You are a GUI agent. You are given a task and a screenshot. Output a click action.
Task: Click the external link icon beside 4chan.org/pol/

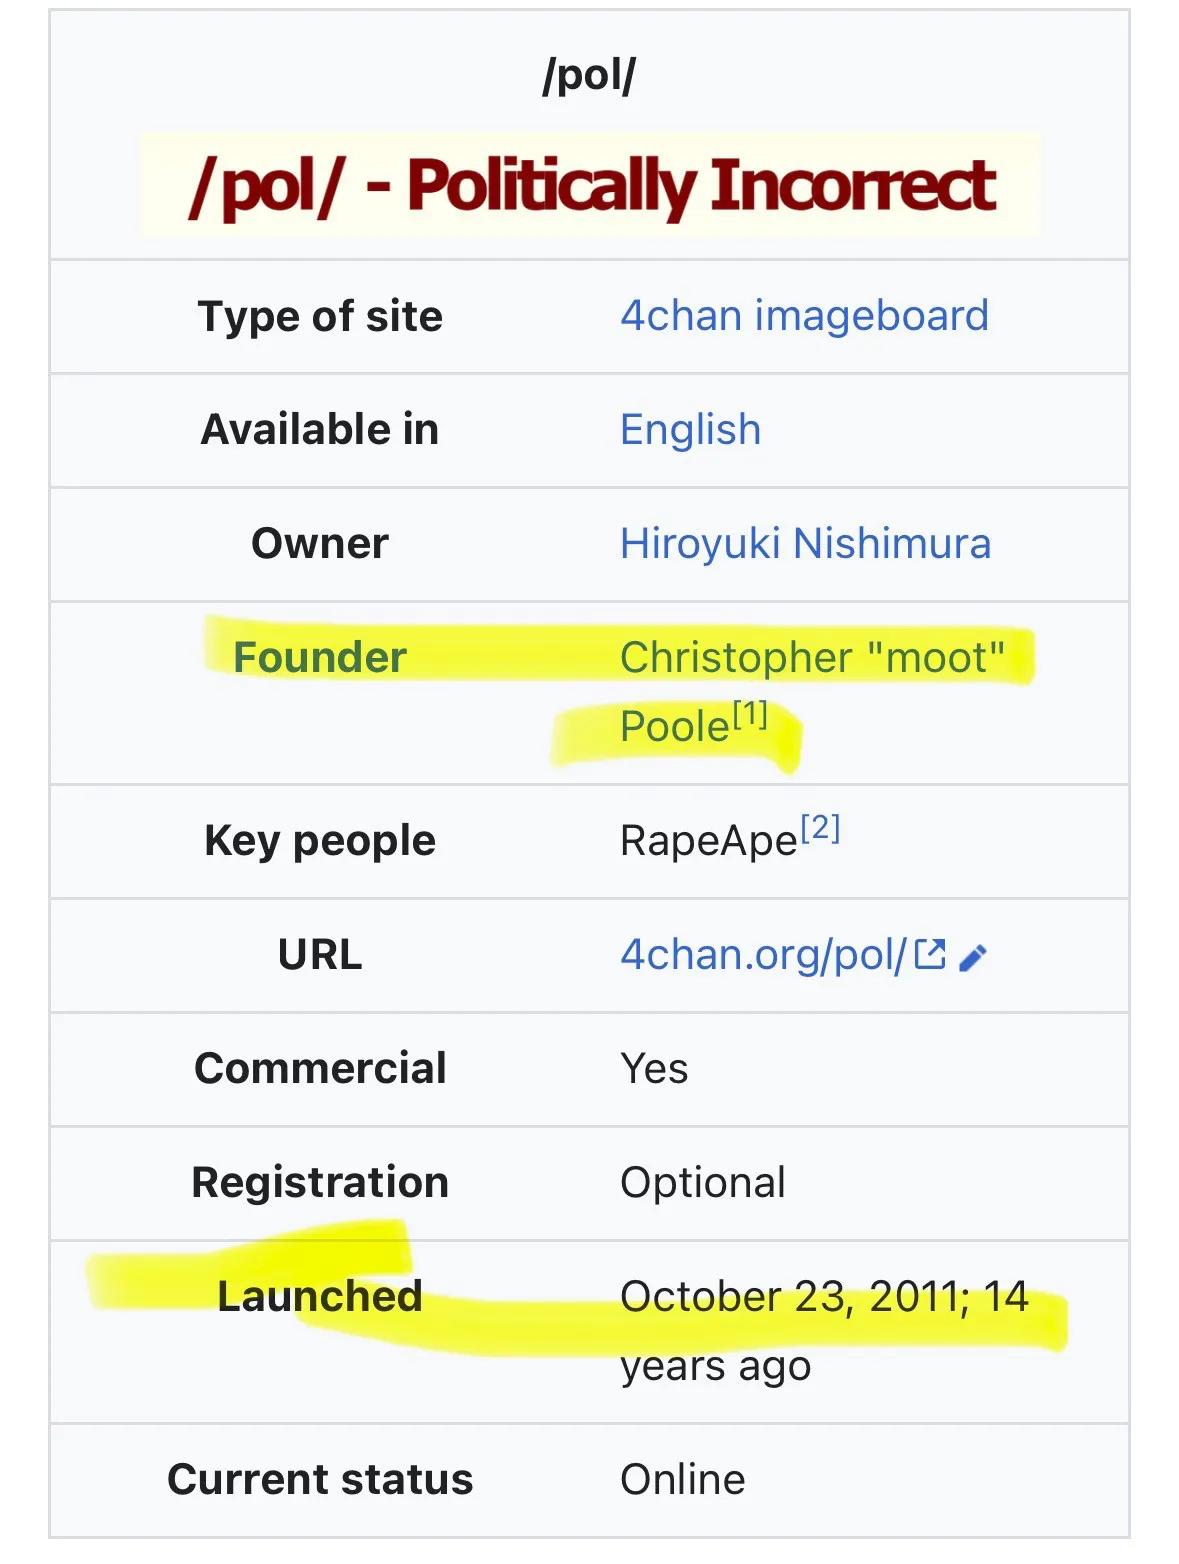[930, 955]
